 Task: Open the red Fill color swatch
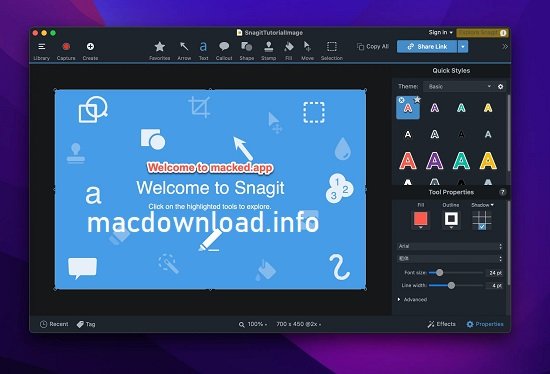pyautogui.click(x=421, y=219)
